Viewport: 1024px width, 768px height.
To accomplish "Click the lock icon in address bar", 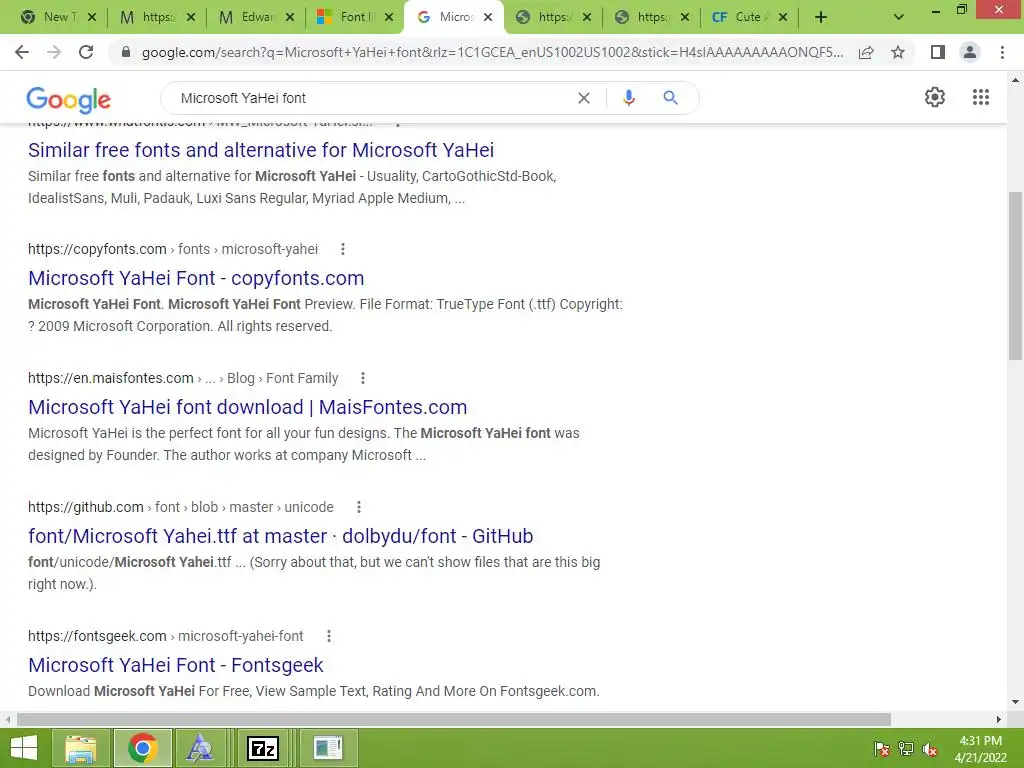I will click(126, 52).
